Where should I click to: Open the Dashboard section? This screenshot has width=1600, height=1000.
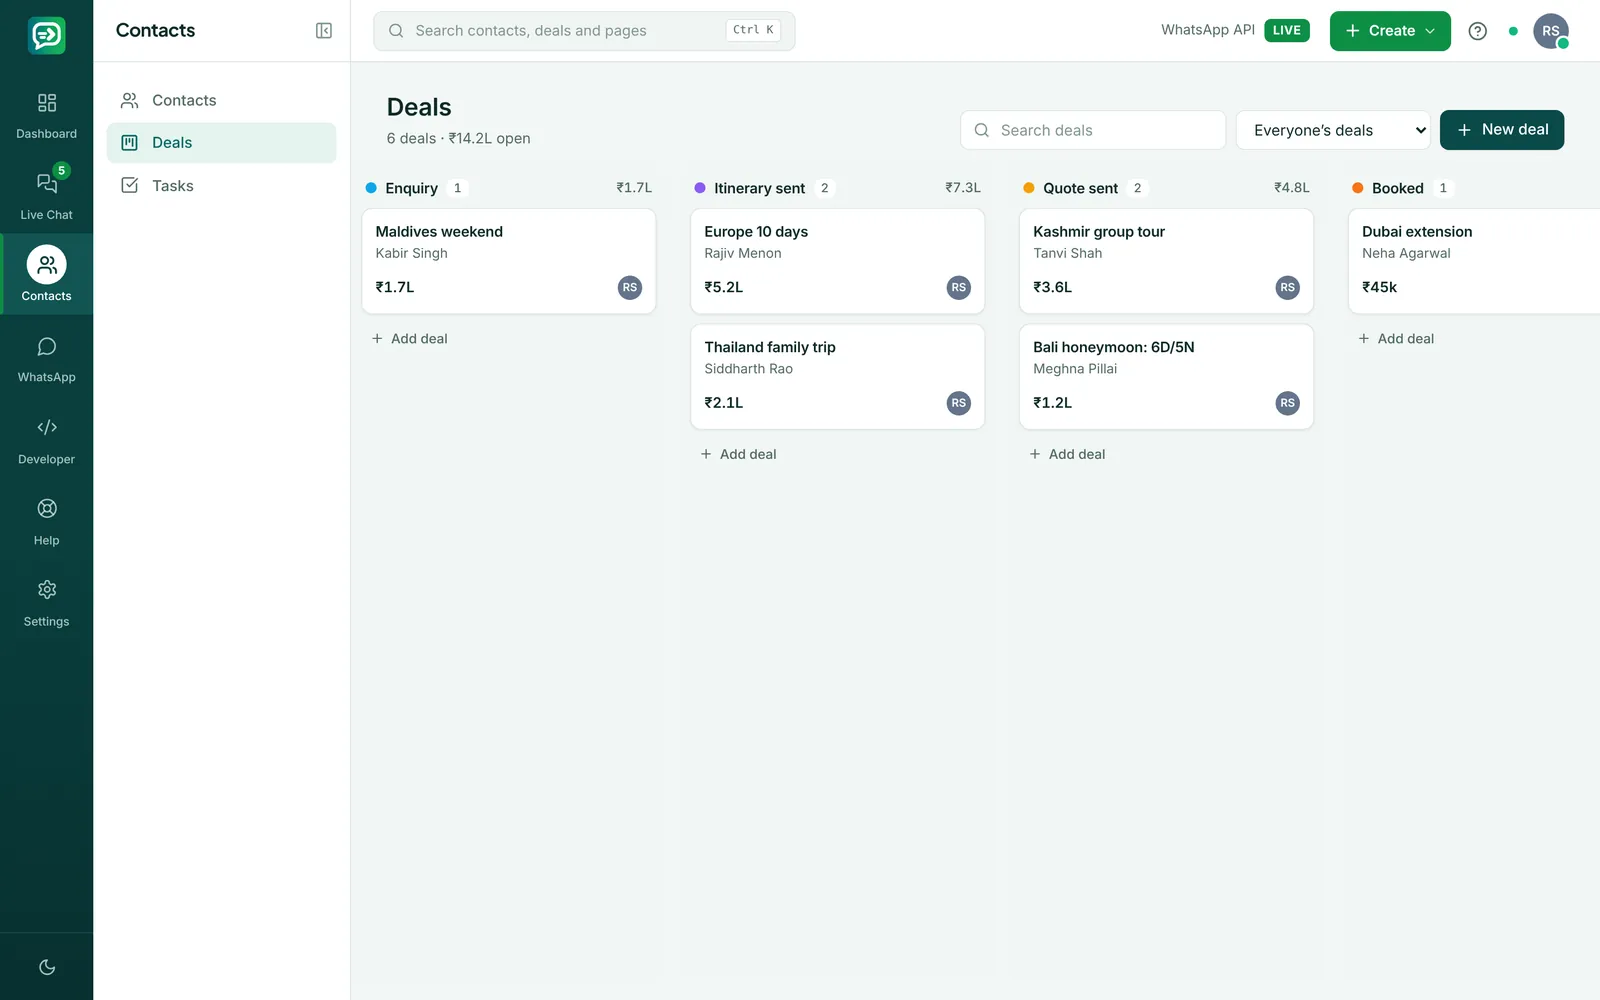(x=46, y=116)
